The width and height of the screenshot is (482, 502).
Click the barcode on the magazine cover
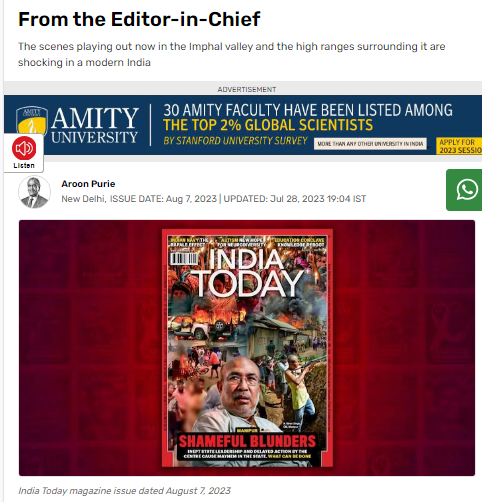point(184,259)
